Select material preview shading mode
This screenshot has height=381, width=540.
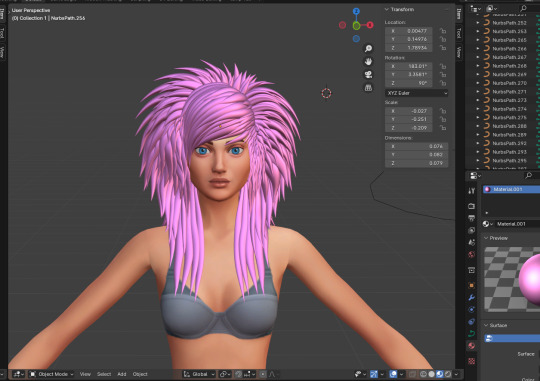pyautogui.click(x=440, y=374)
